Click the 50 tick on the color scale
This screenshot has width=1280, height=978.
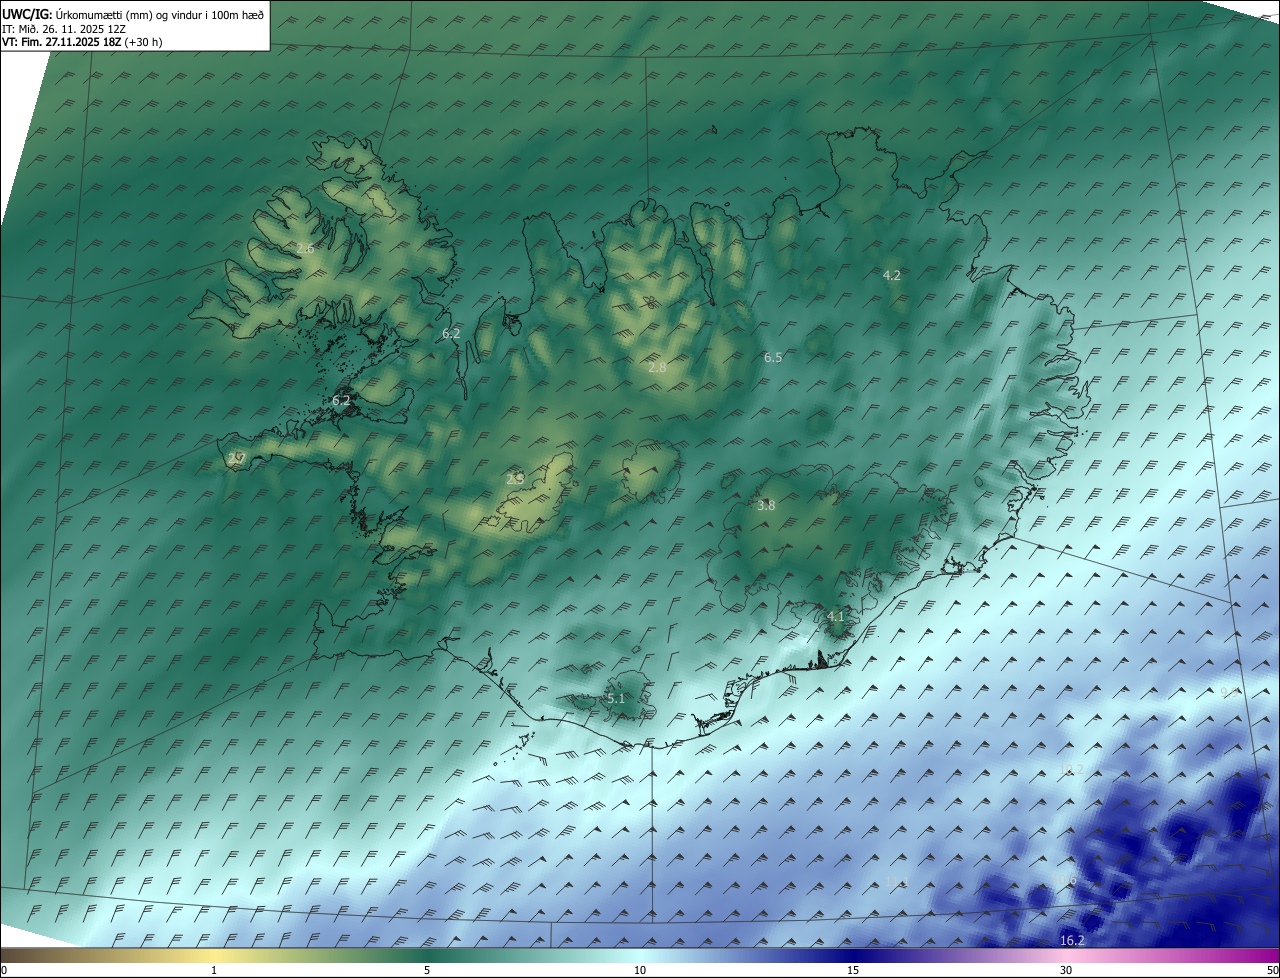[x=1272, y=970]
